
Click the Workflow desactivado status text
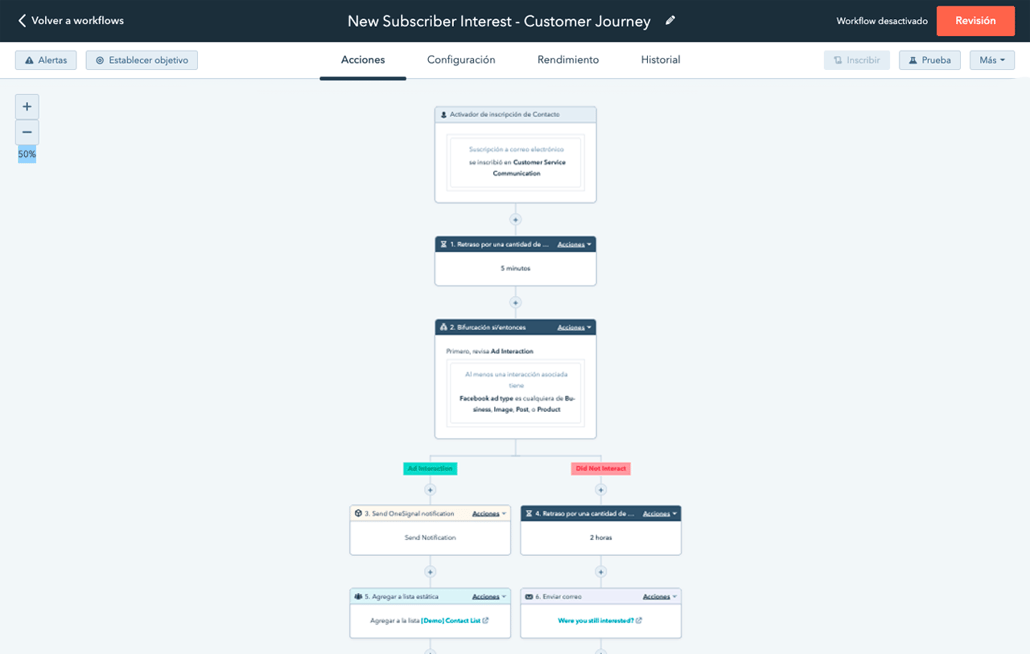882,21
